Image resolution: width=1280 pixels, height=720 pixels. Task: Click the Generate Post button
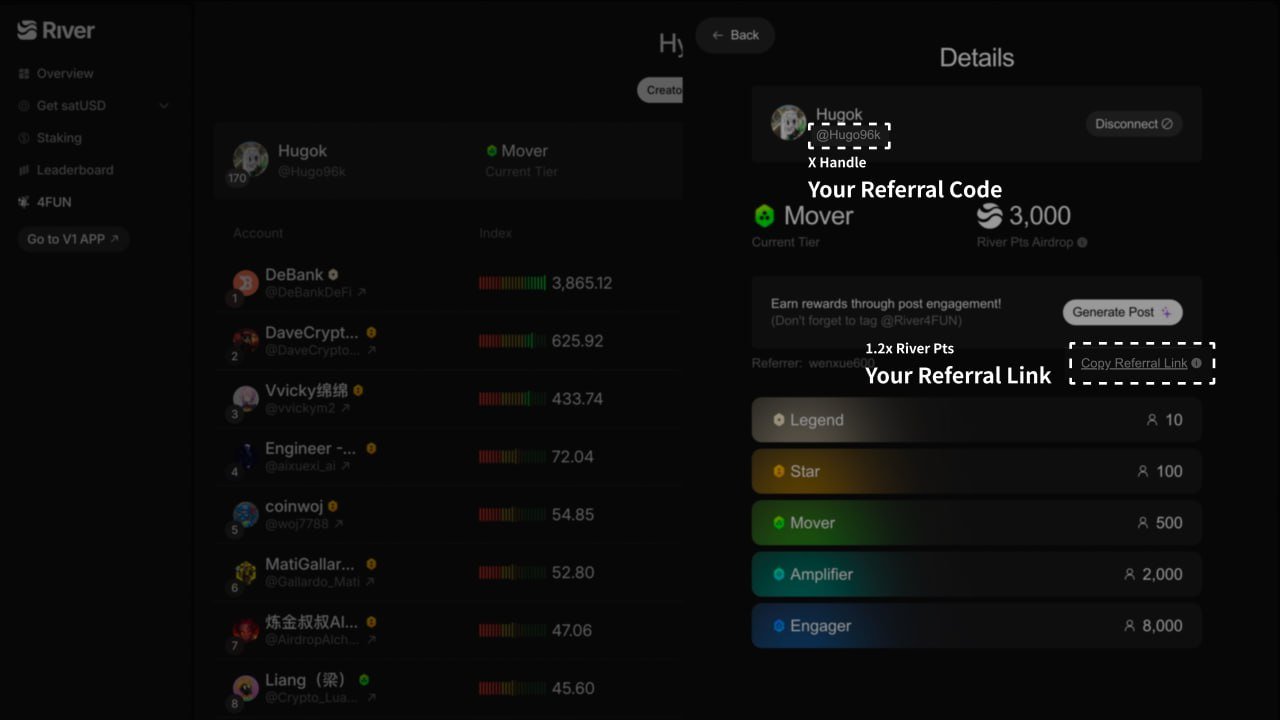(1123, 312)
